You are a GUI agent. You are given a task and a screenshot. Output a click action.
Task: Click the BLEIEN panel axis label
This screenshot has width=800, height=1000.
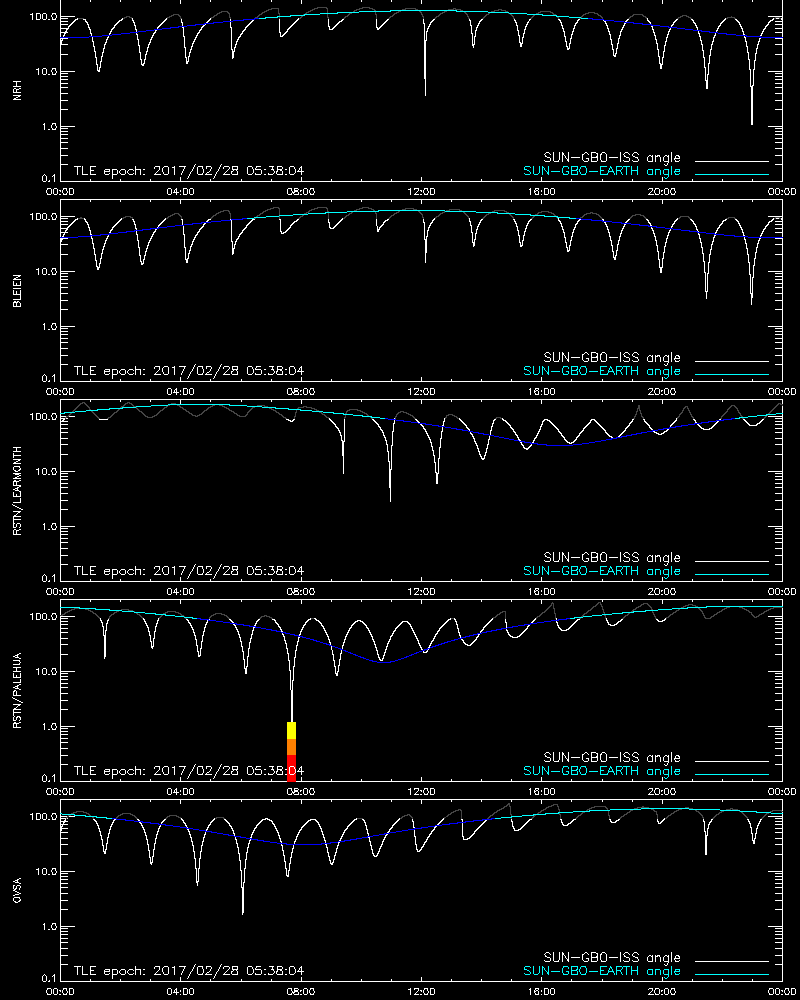tap(17, 291)
